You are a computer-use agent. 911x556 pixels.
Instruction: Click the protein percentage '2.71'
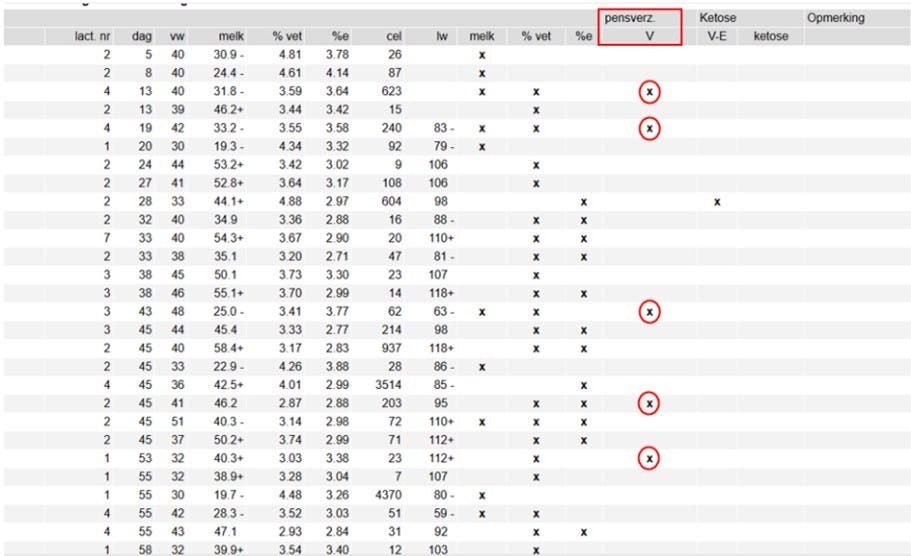(337, 256)
